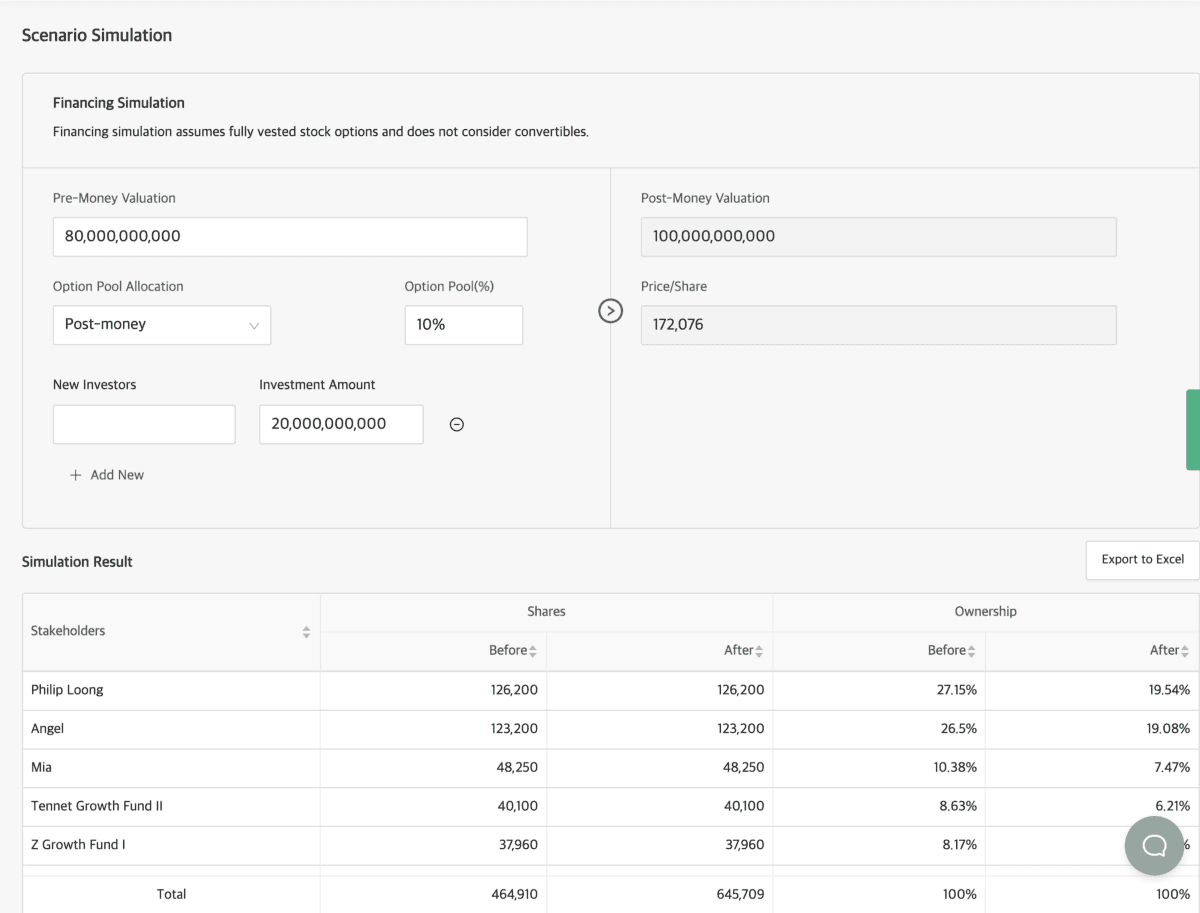Click the Price/Share value field
This screenshot has height=913, width=1200.
pos(879,325)
